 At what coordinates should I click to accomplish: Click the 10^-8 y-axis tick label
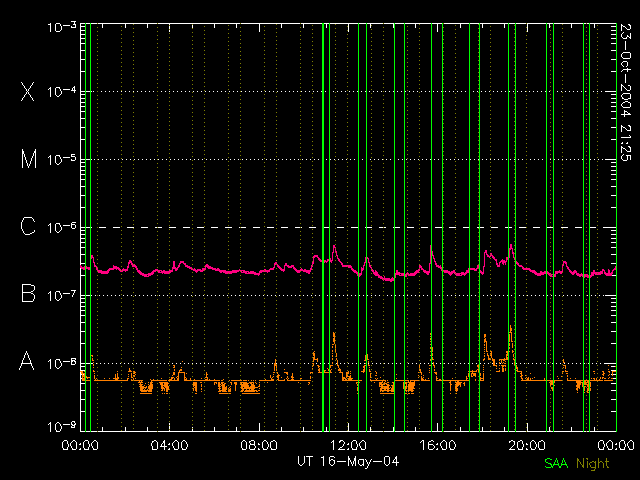tap(62, 363)
